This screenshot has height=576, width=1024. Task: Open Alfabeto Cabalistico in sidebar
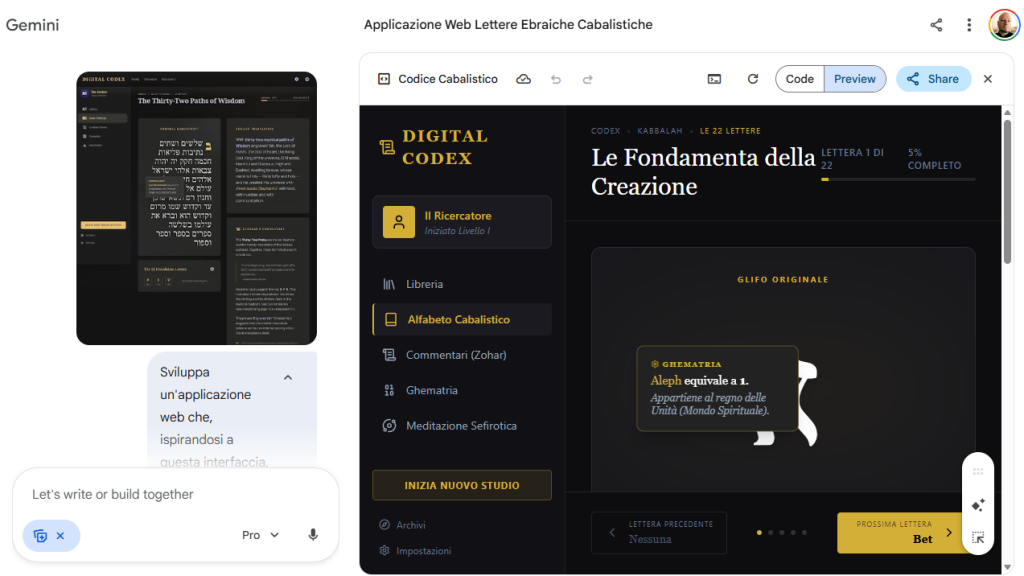tap(461, 319)
